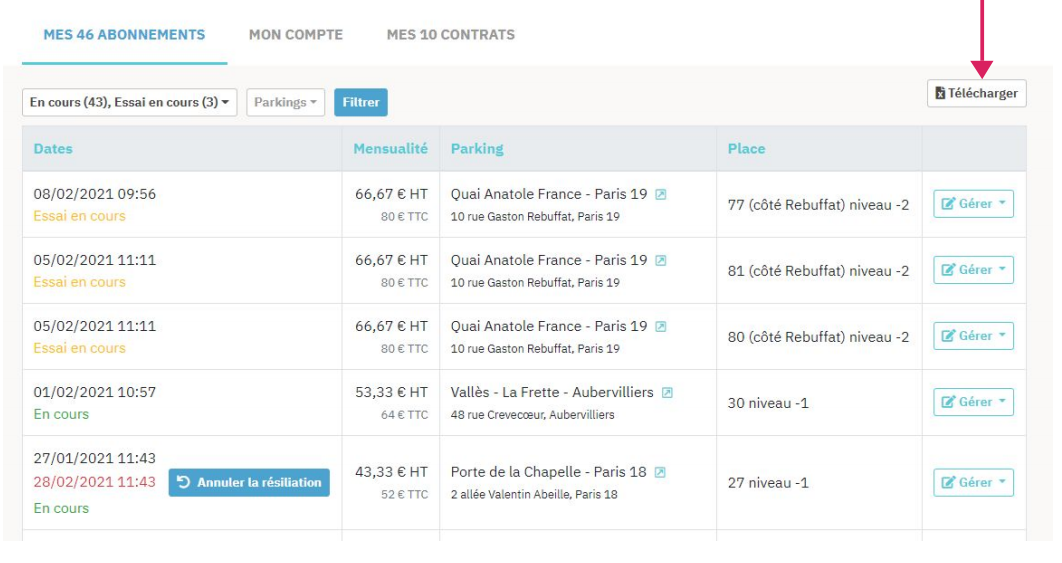Switch to Mes 10 Contrats tab
The image size is (1062, 563).
(x=450, y=35)
